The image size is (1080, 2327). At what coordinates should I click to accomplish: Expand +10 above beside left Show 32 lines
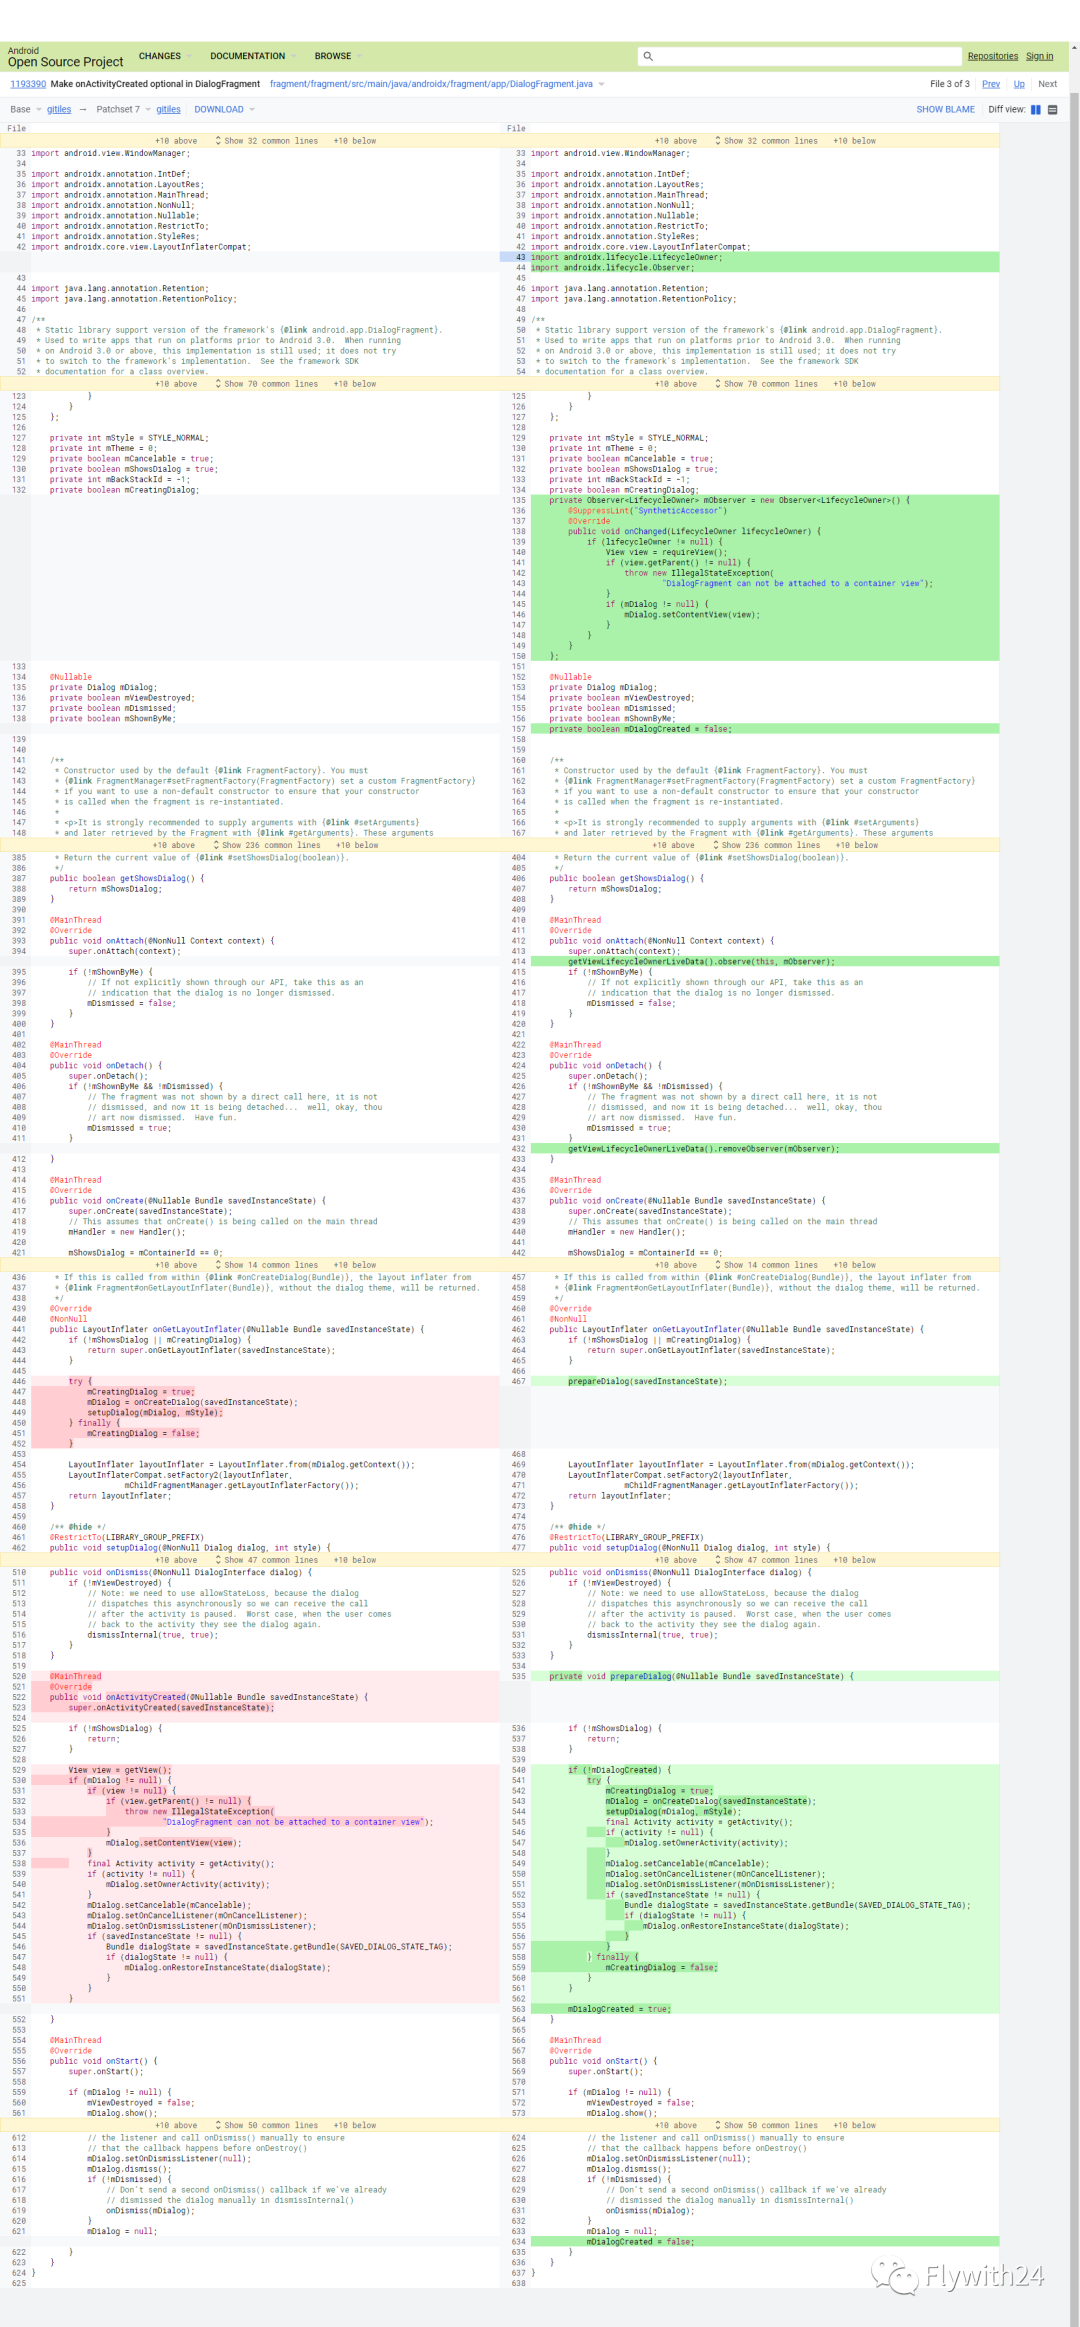click(176, 141)
